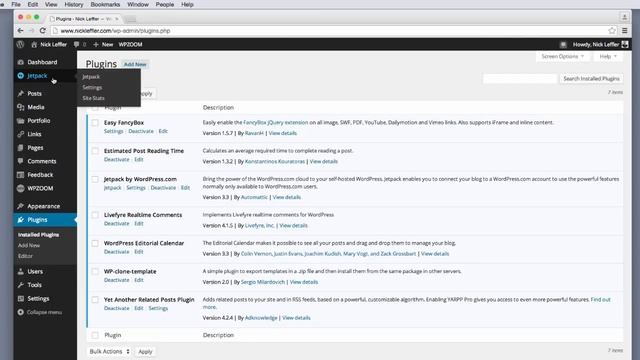Screen dimensions: 640x360
Task: Open the Add New plugins submenu item
Action: coord(29,245)
